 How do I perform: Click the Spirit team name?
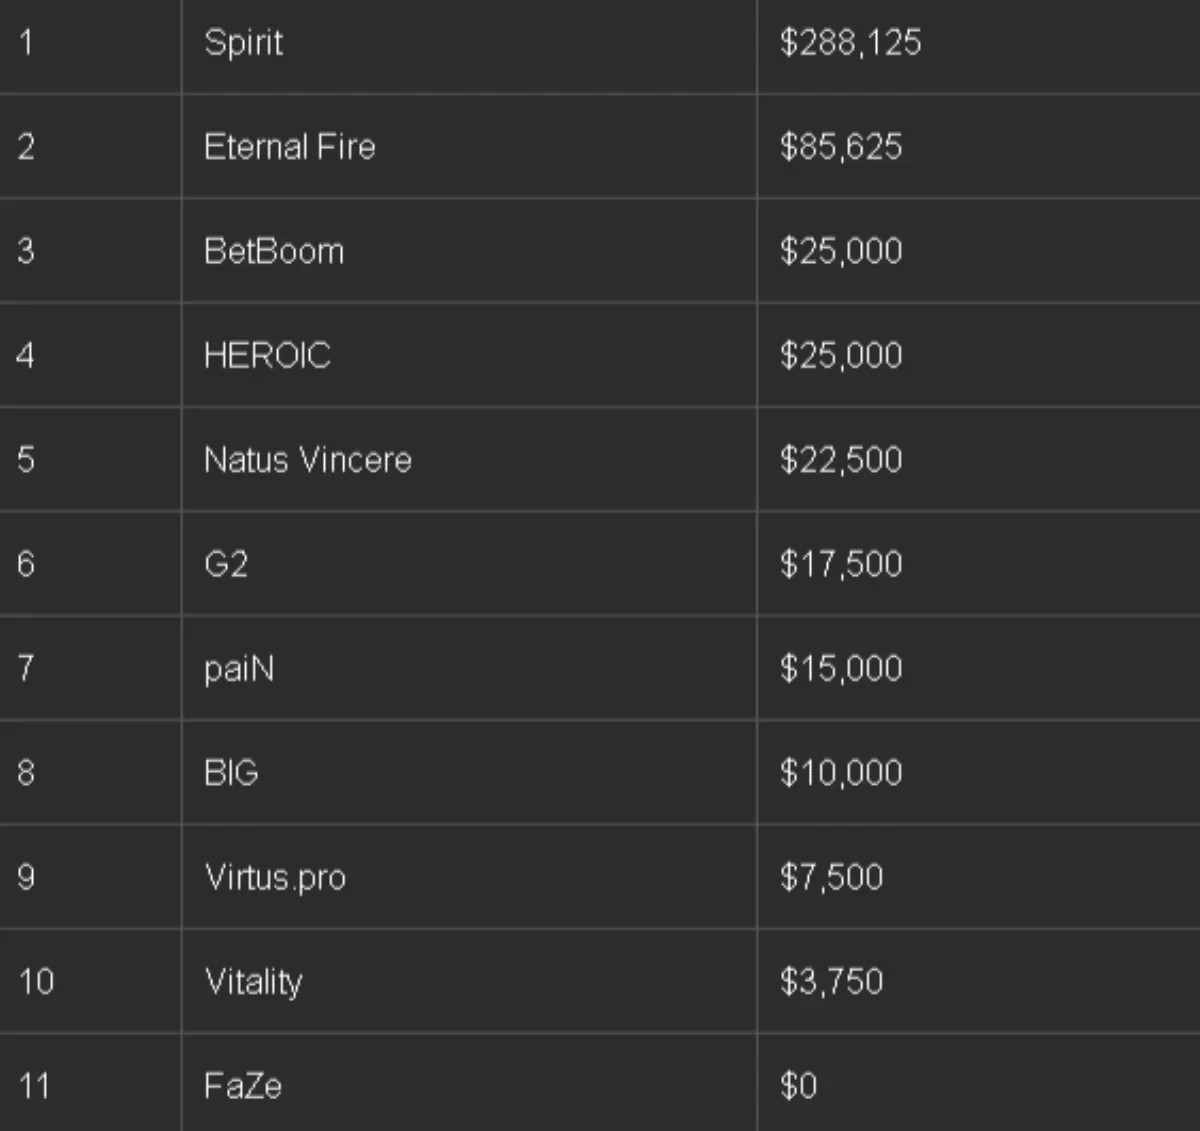pos(244,43)
